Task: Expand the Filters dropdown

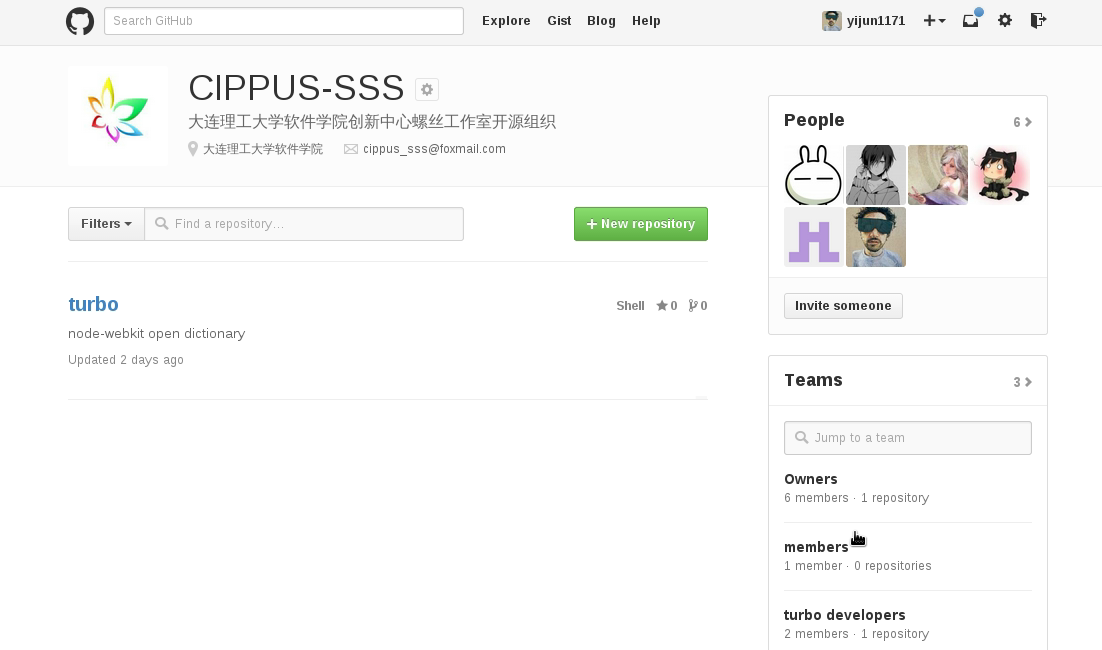Action: pyautogui.click(x=106, y=223)
